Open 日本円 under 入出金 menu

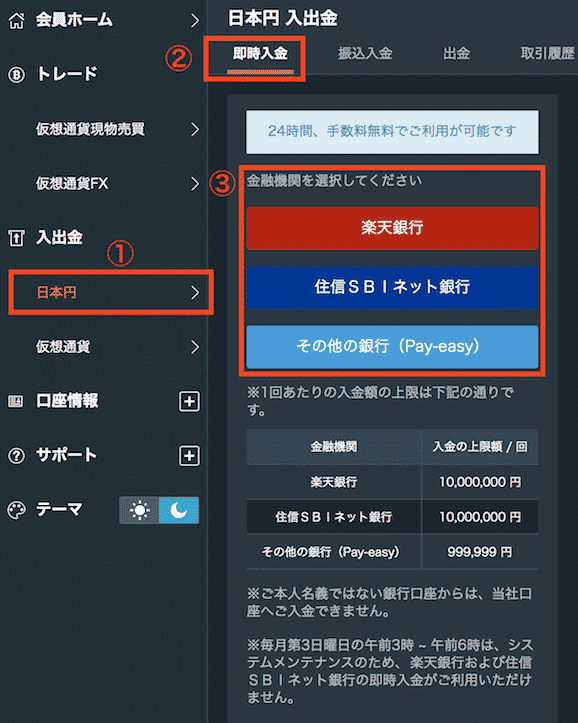coord(111,292)
